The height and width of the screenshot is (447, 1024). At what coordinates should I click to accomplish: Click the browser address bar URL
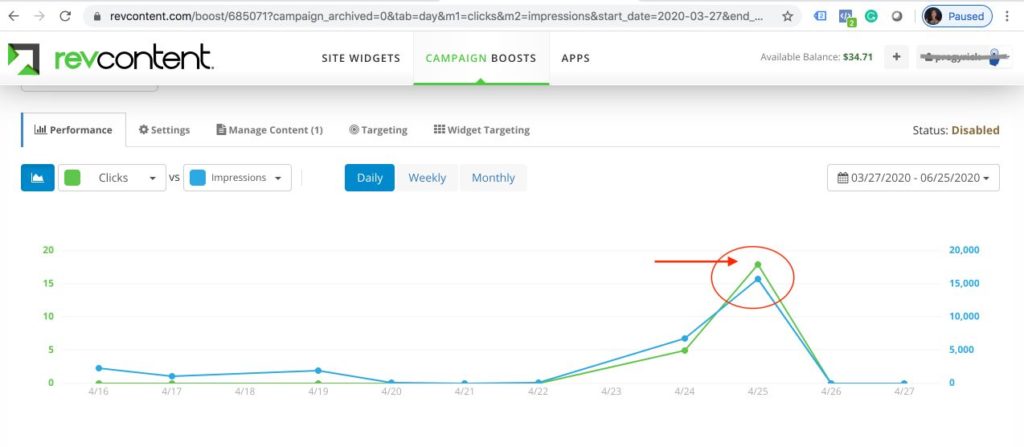430,17
